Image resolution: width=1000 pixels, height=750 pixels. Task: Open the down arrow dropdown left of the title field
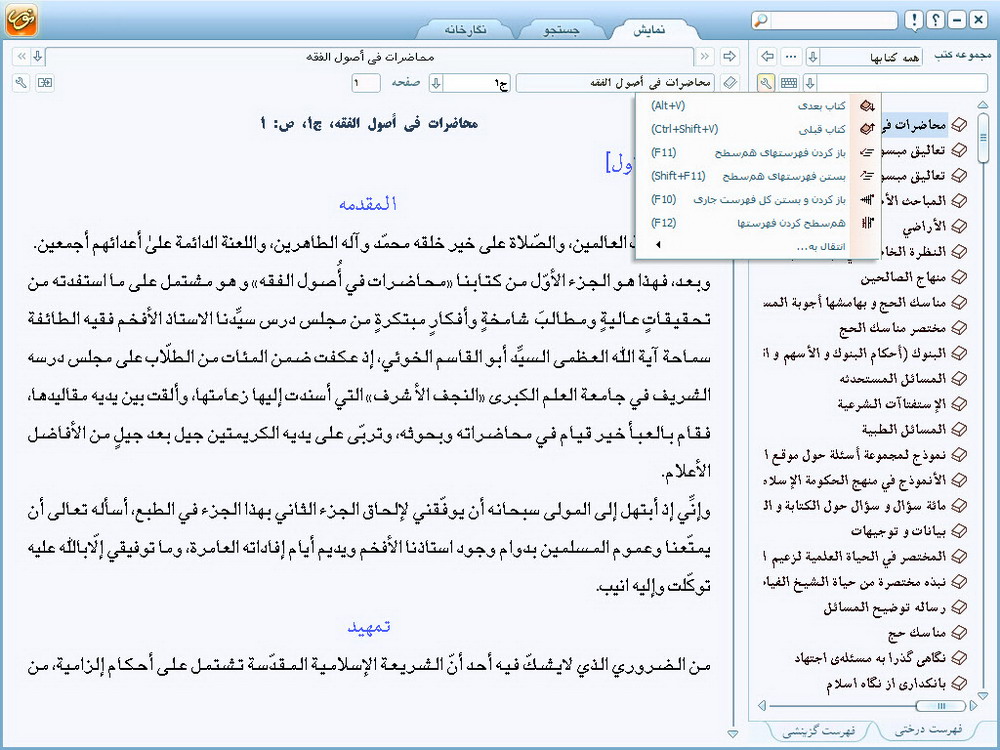pos(38,56)
